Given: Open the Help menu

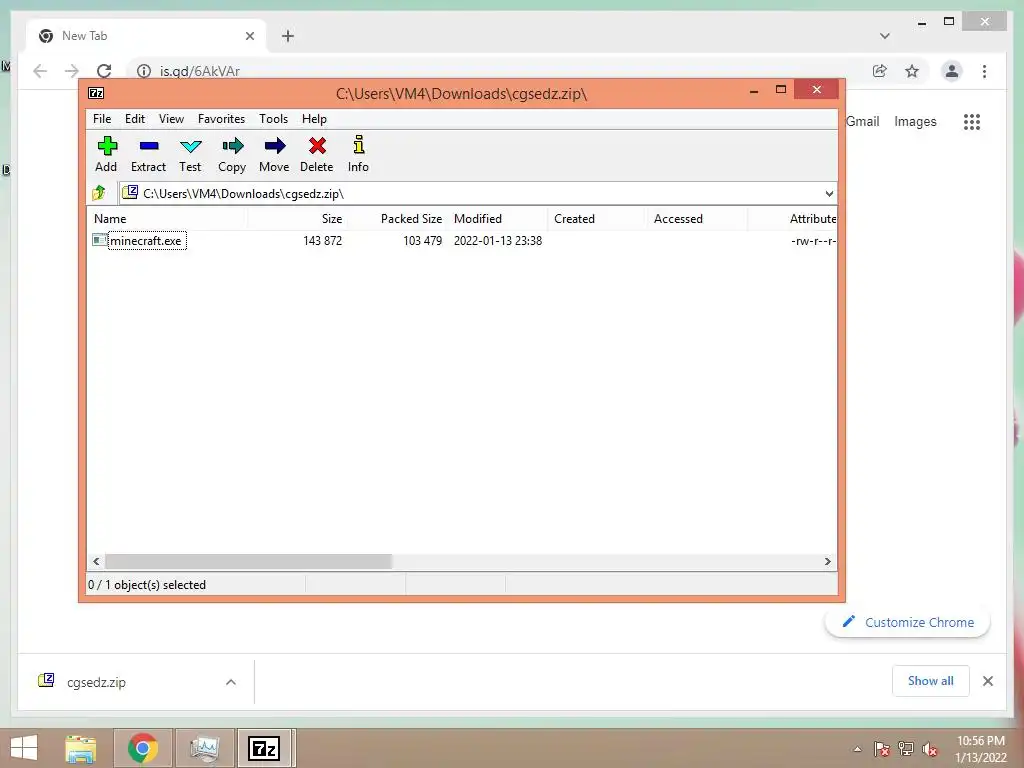Looking at the screenshot, I should [314, 119].
